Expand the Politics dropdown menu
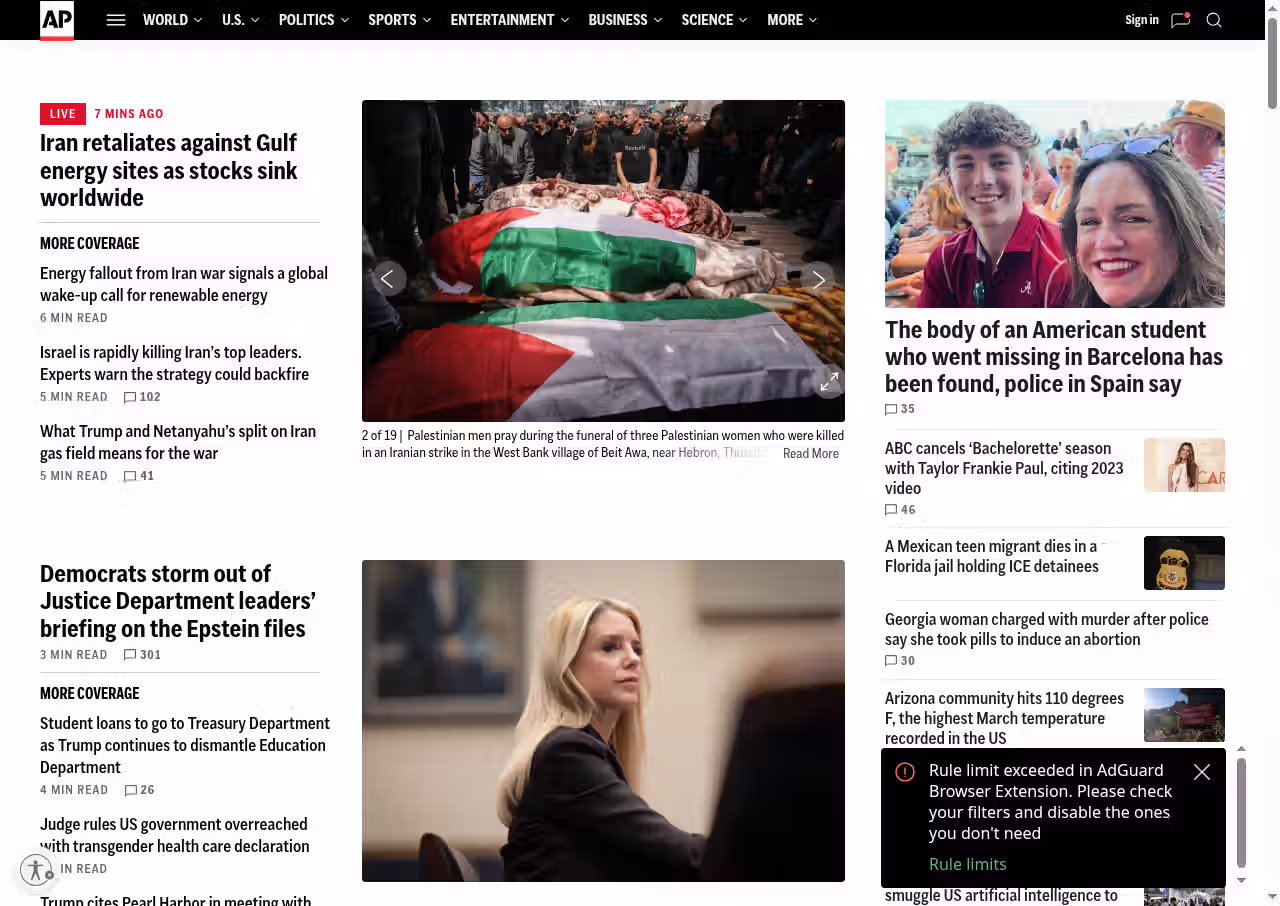The width and height of the screenshot is (1280, 906). (x=313, y=20)
